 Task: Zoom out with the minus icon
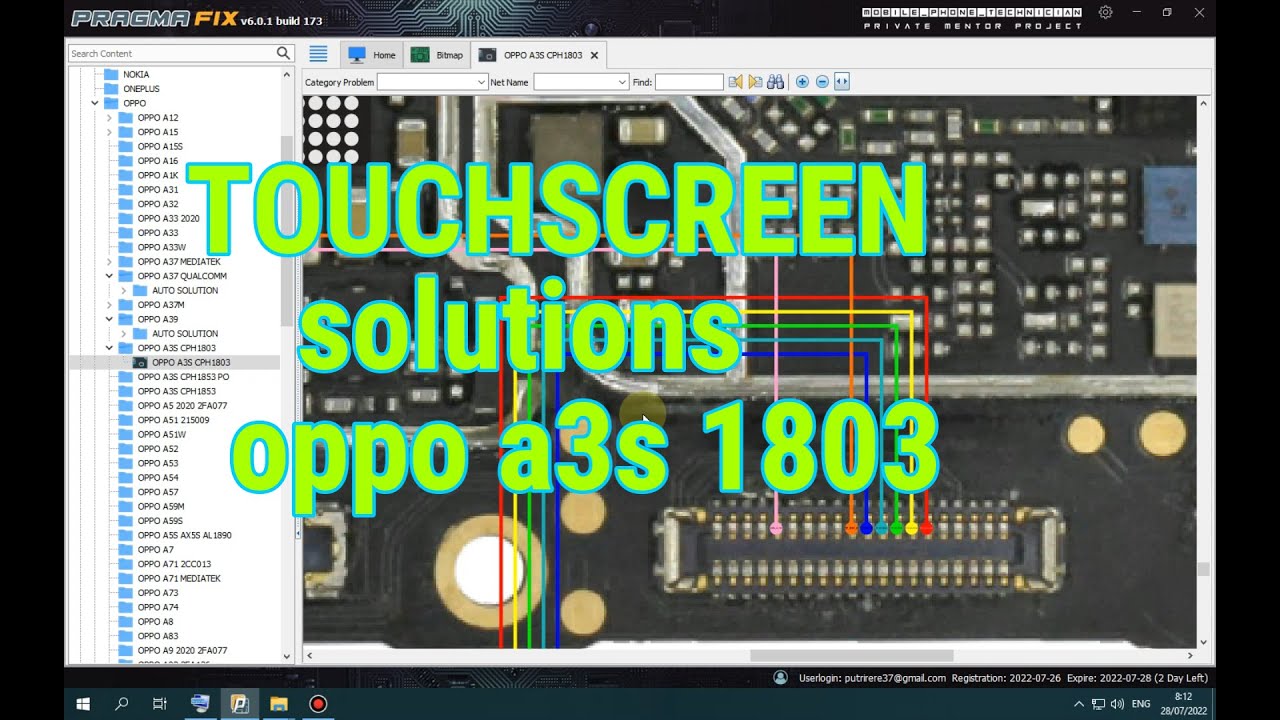(x=822, y=82)
